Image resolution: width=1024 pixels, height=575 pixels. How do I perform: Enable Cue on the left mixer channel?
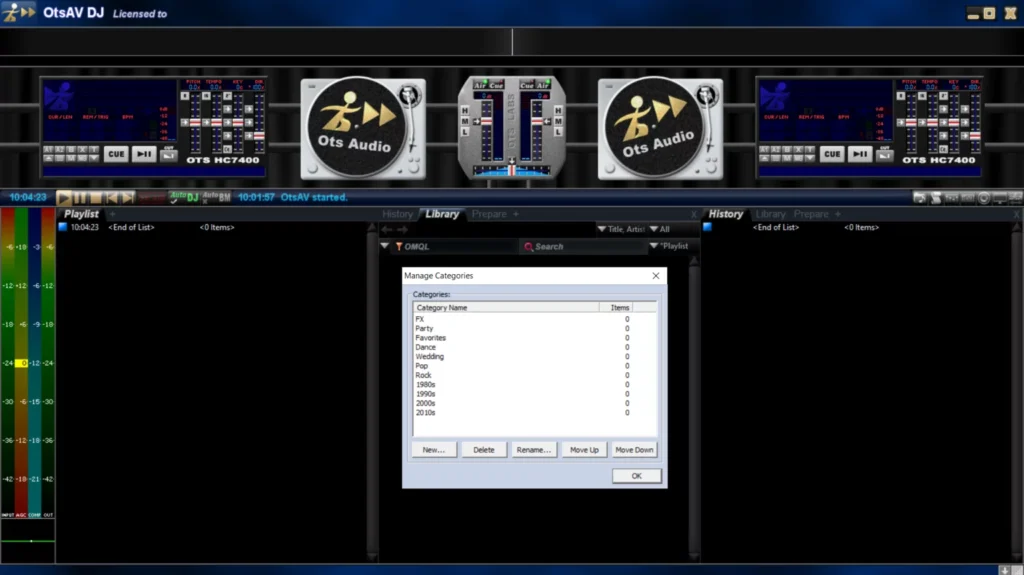point(496,86)
